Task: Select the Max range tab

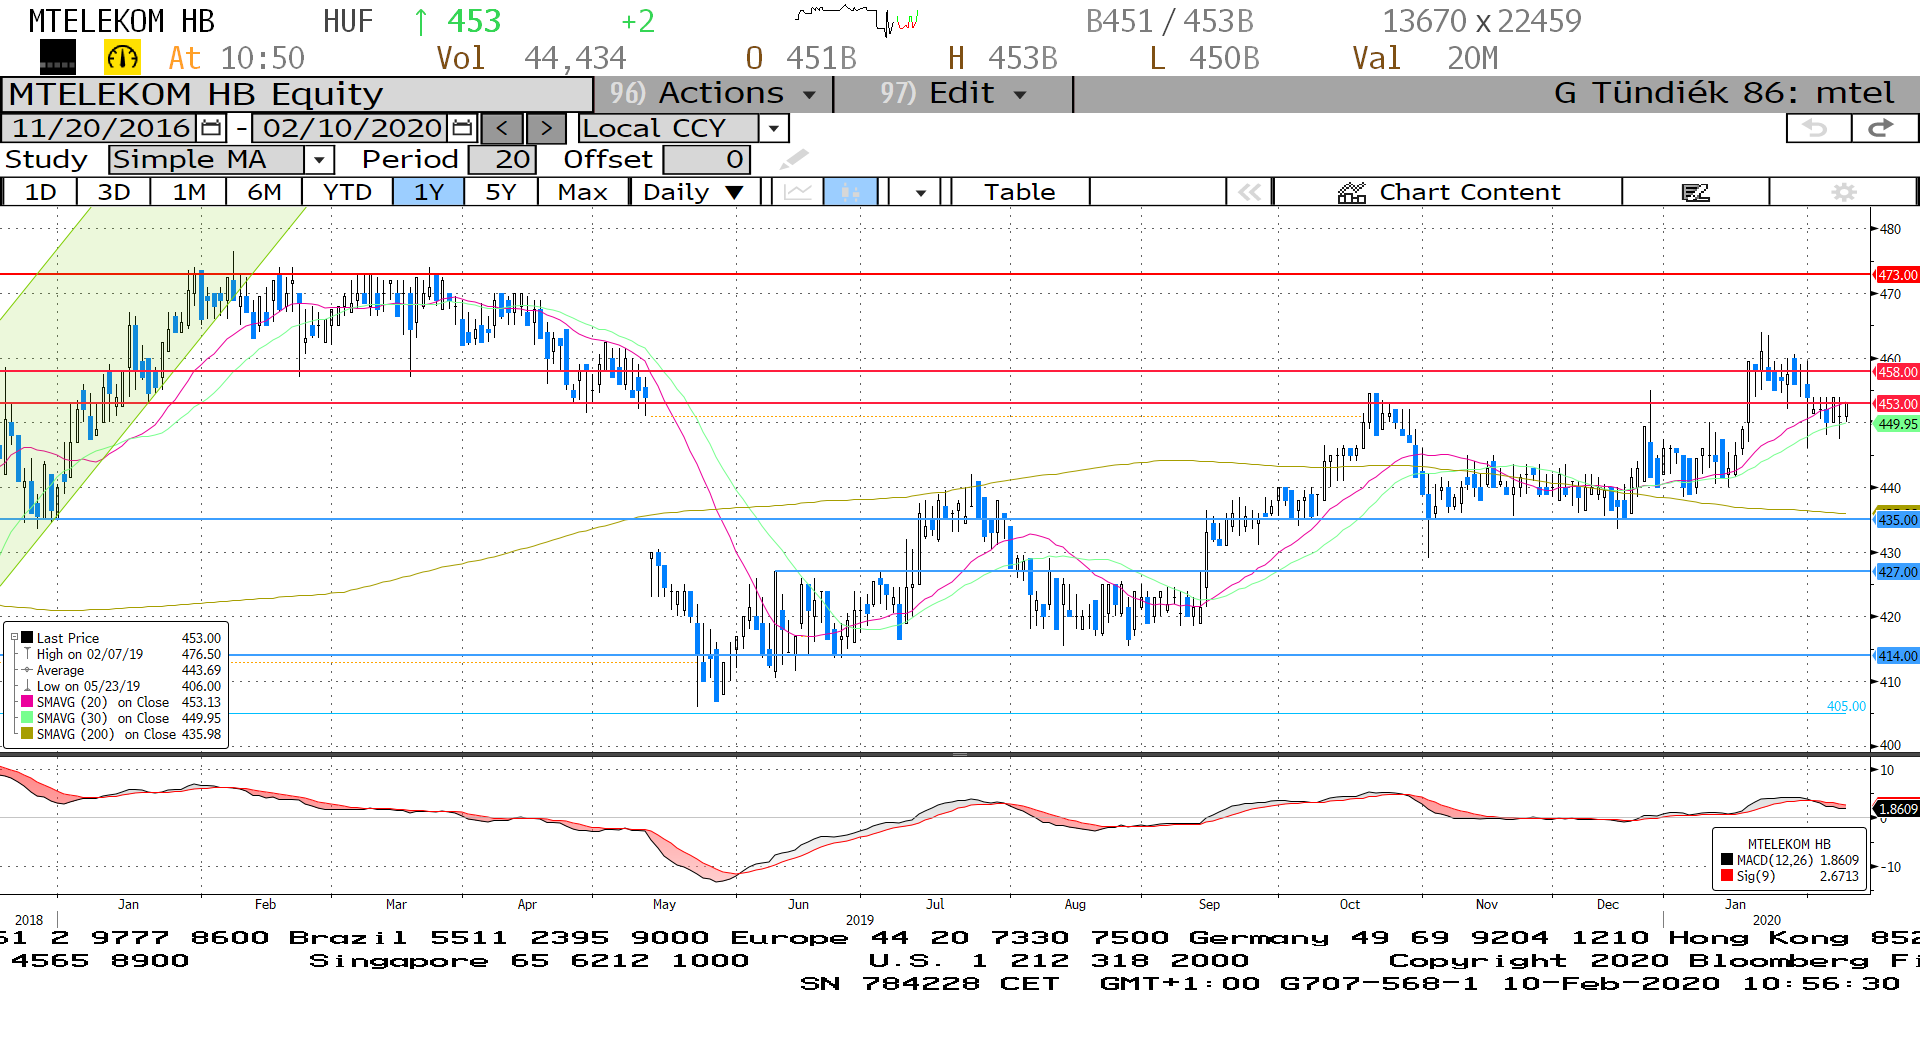Action: pos(583,192)
